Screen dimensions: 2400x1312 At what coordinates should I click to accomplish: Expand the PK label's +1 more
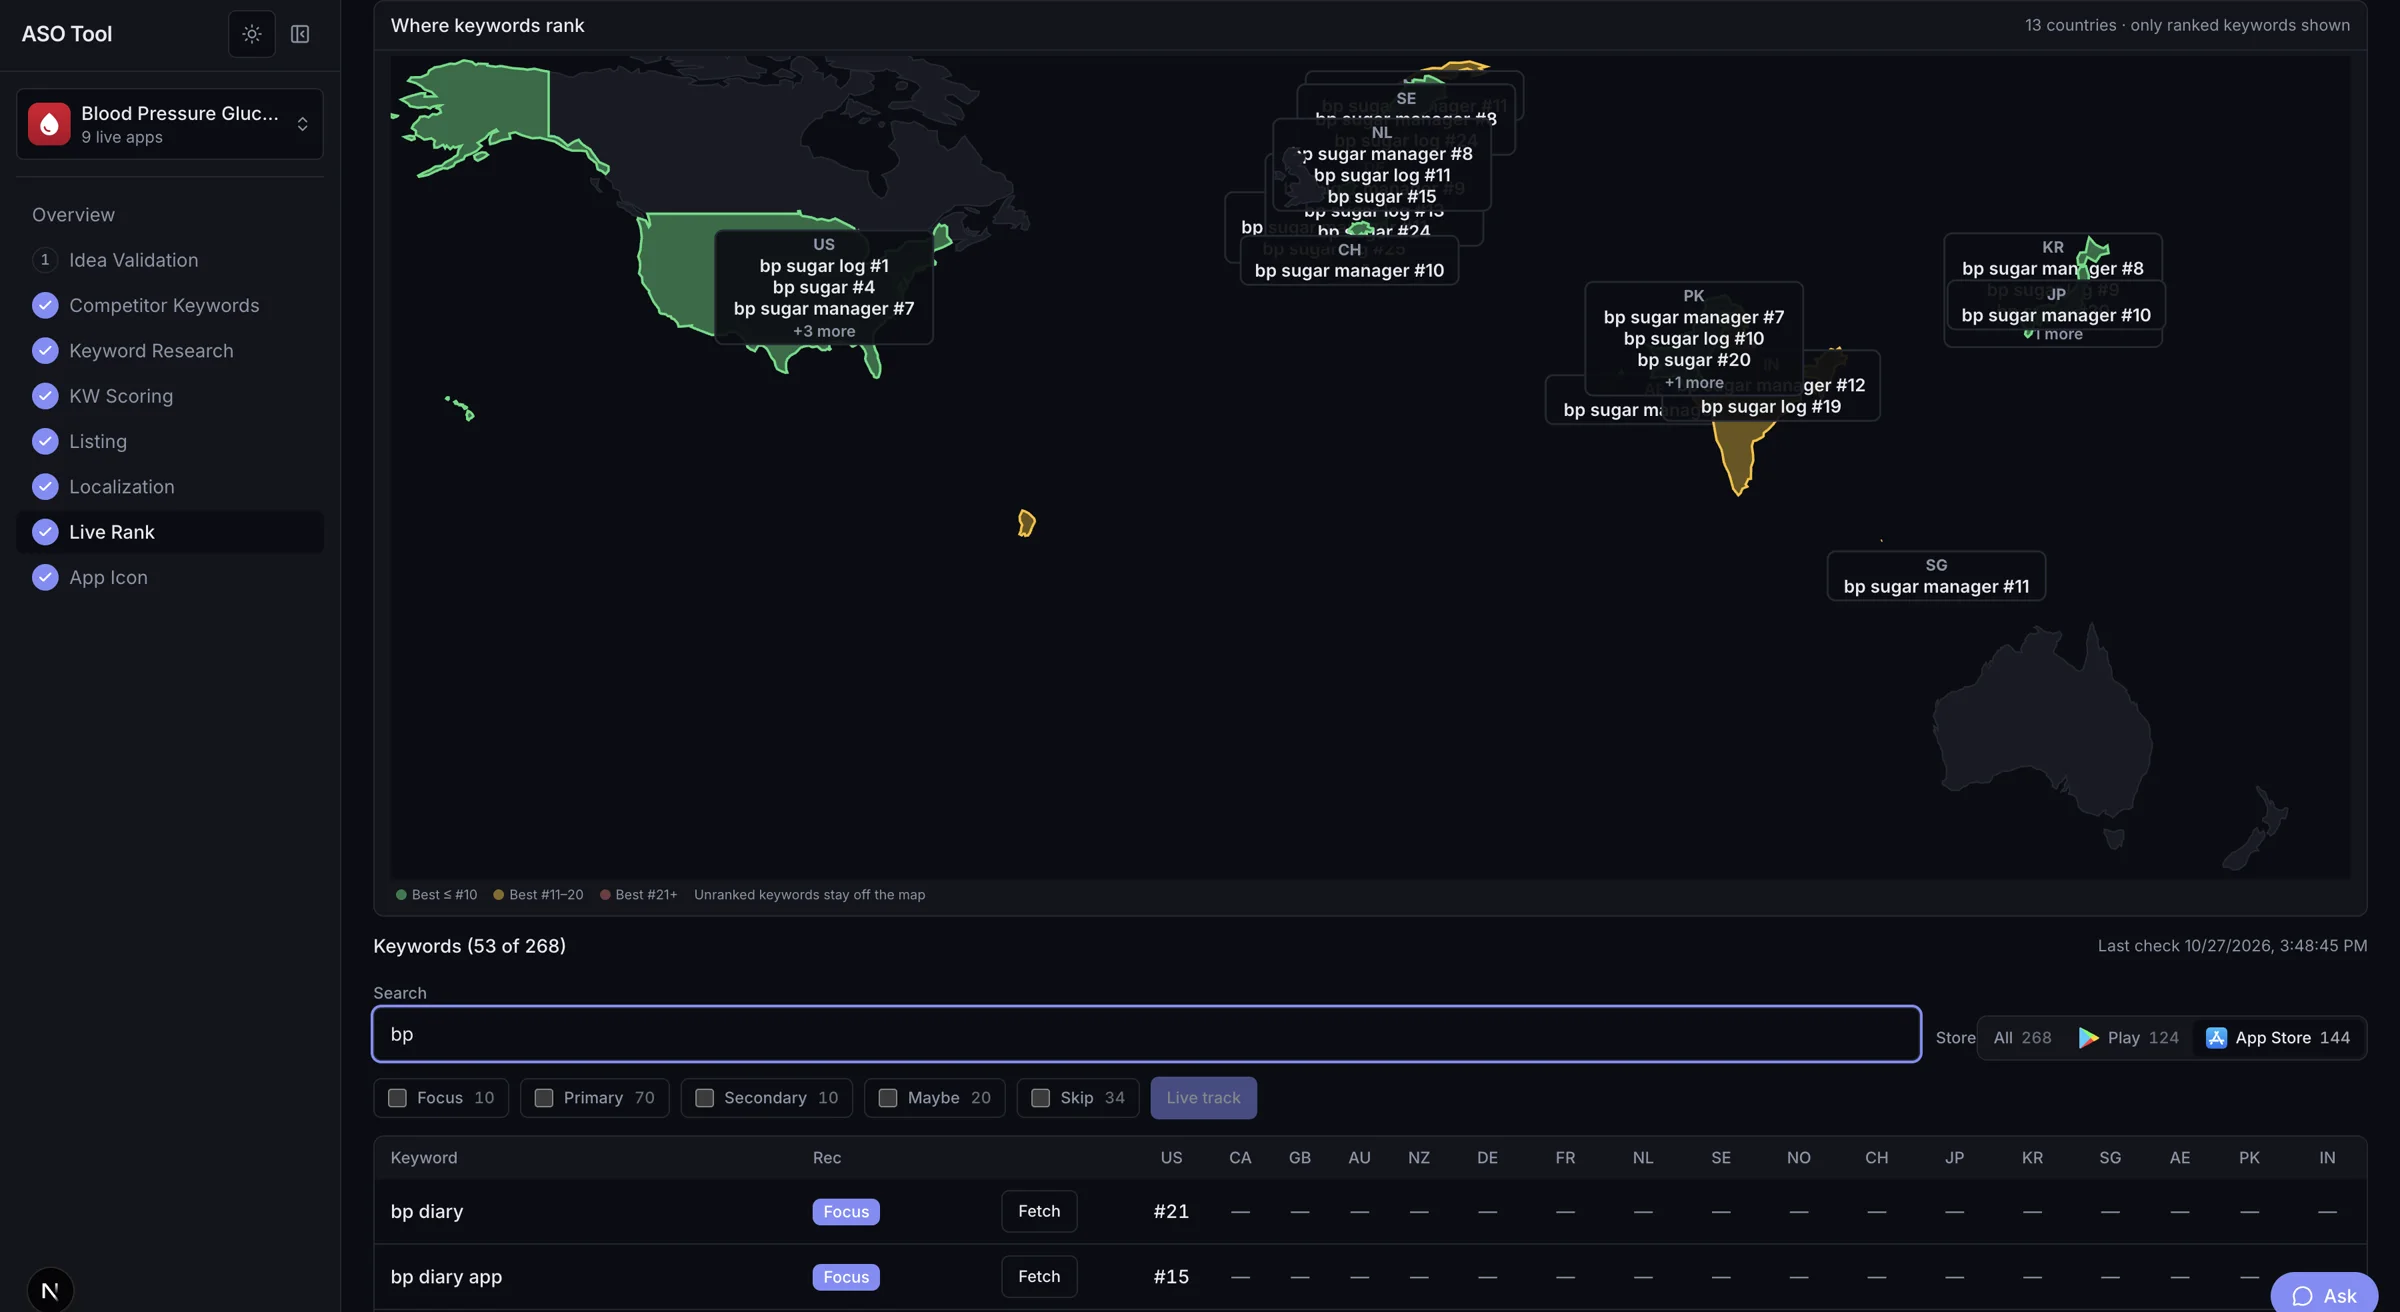(1694, 383)
